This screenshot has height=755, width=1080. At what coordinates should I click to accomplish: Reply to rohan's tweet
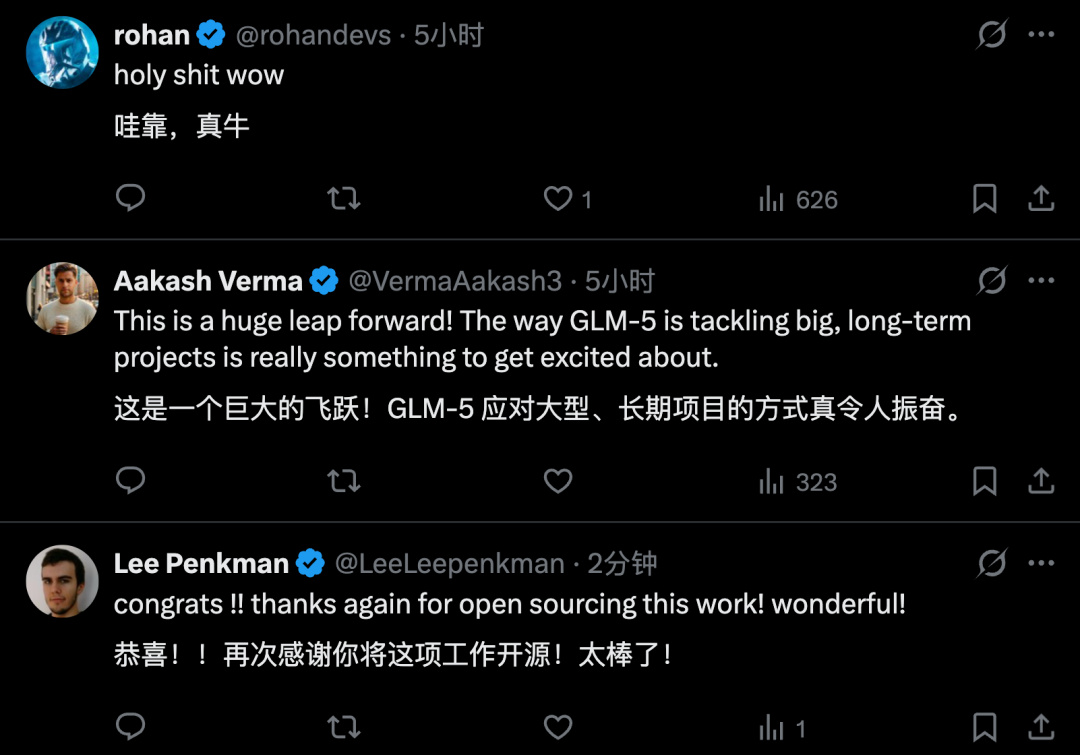pyautogui.click(x=131, y=199)
